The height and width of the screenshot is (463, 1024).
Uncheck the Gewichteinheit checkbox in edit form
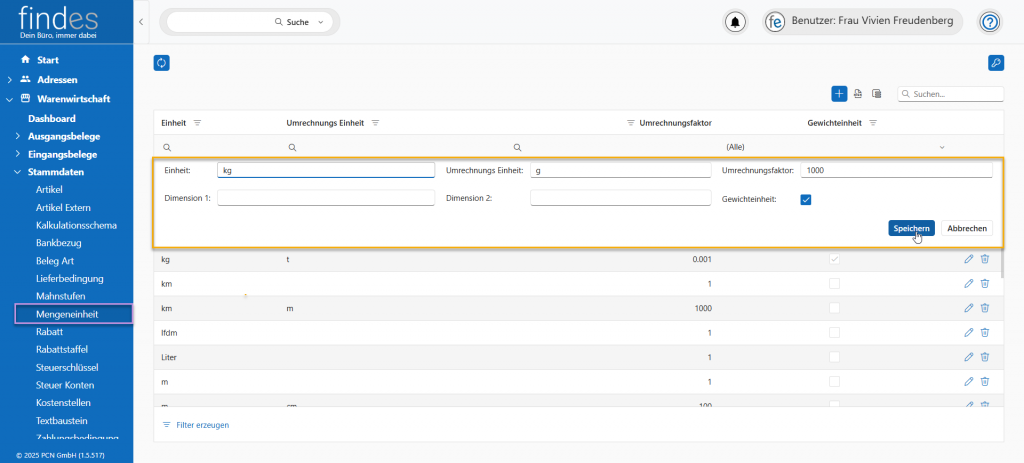click(x=806, y=199)
